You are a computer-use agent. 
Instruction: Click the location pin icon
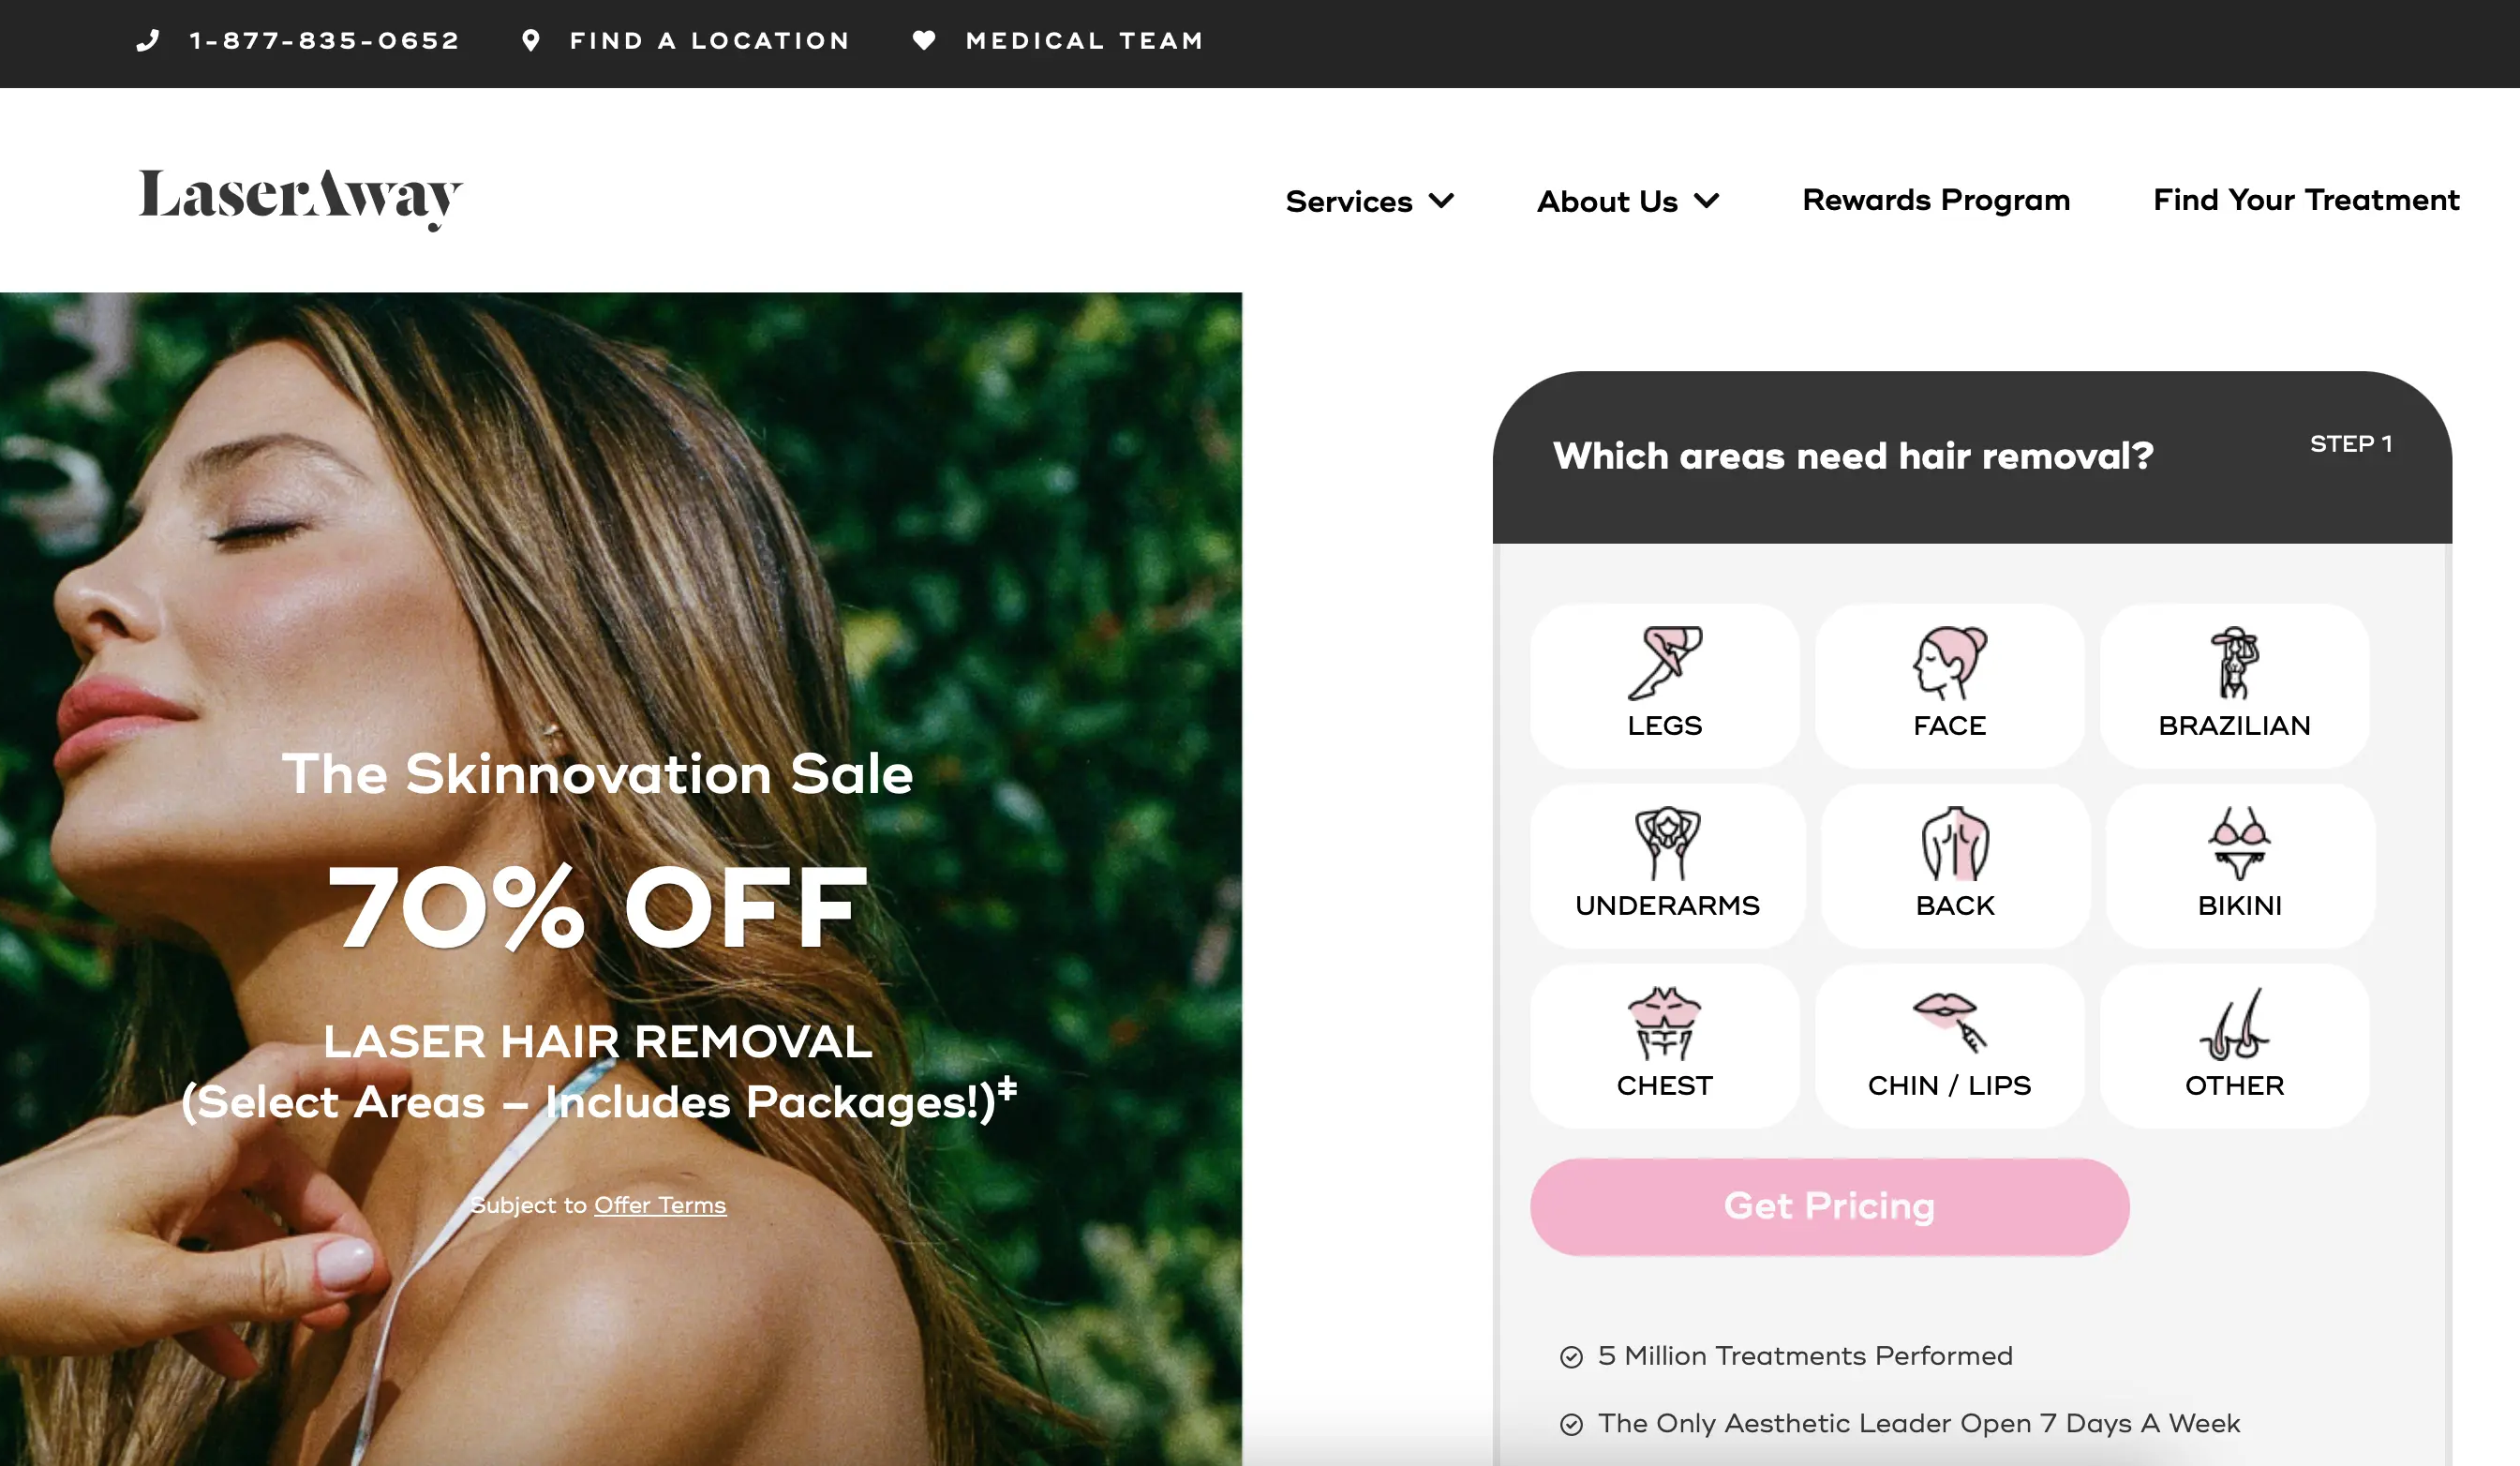pos(531,40)
